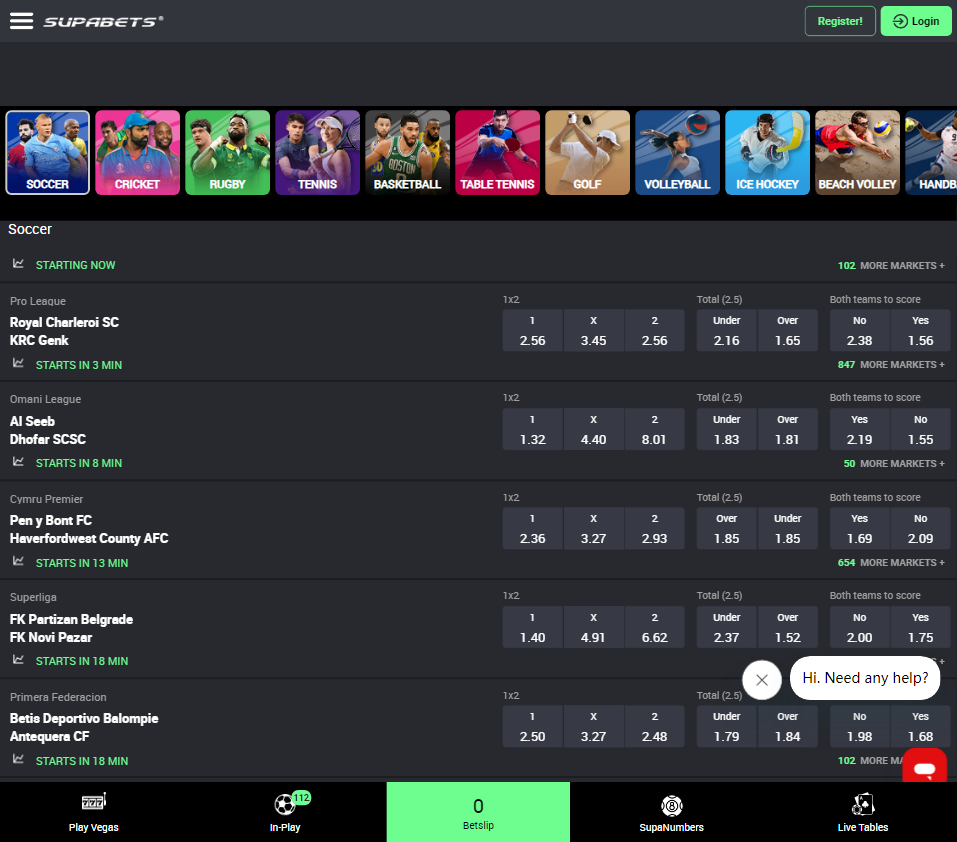
Task: Select Over 1.84 for Betis Deportivo match
Action: tap(787, 726)
